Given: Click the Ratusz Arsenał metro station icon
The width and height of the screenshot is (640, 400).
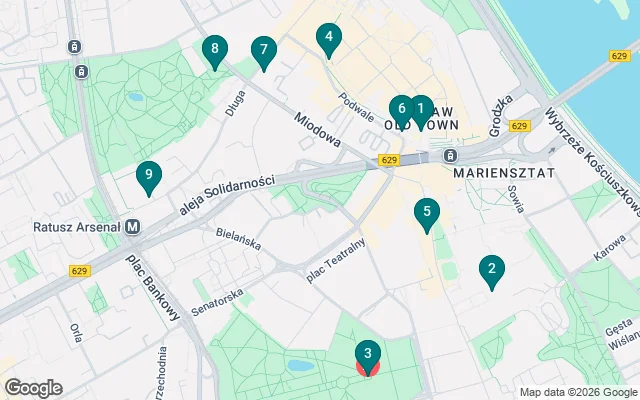Looking at the screenshot, I should pyautogui.click(x=133, y=227).
